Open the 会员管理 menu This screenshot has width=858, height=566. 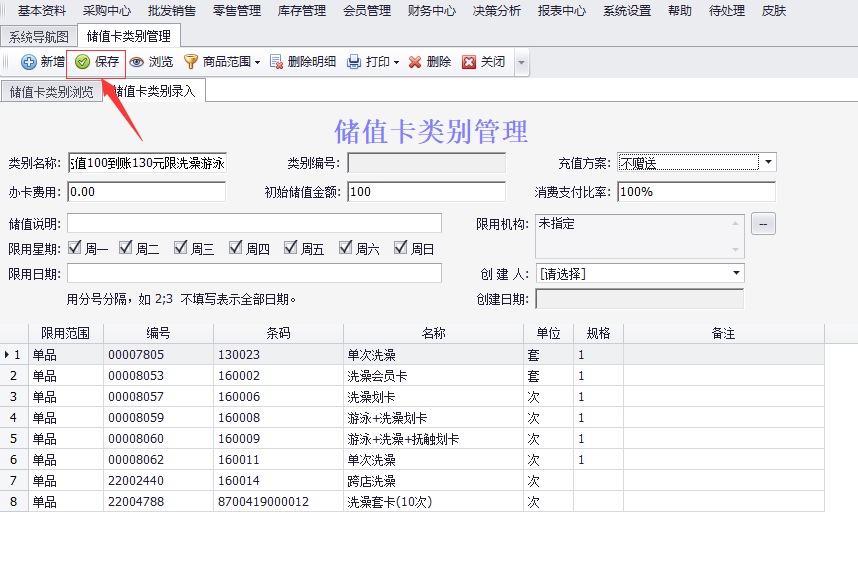(367, 10)
